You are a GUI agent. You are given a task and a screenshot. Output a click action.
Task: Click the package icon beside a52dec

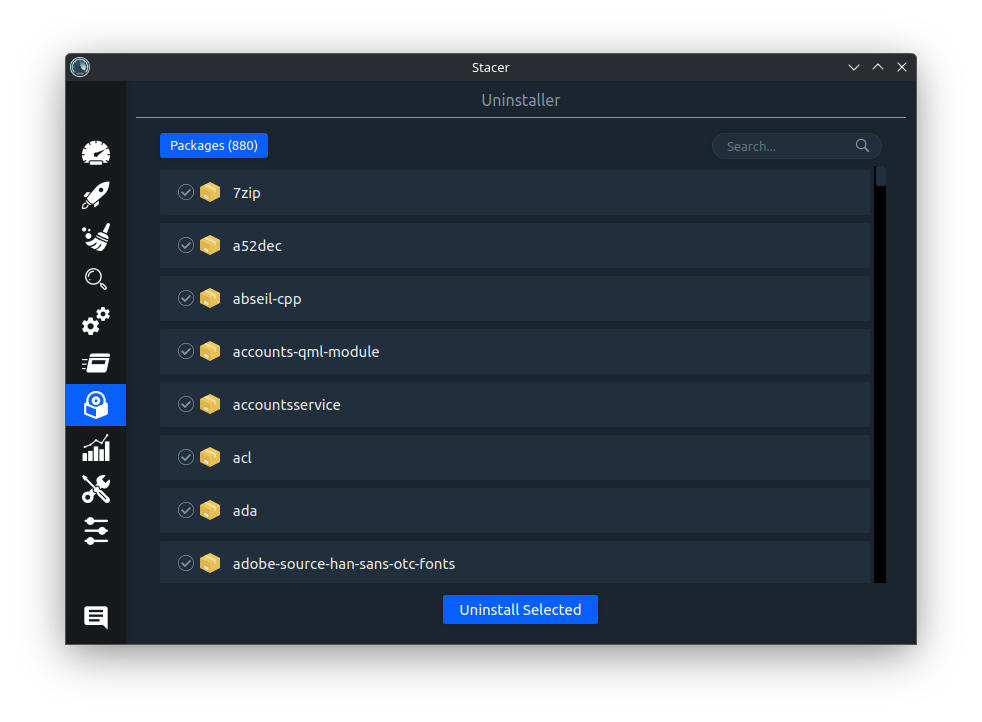click(210, 245)
